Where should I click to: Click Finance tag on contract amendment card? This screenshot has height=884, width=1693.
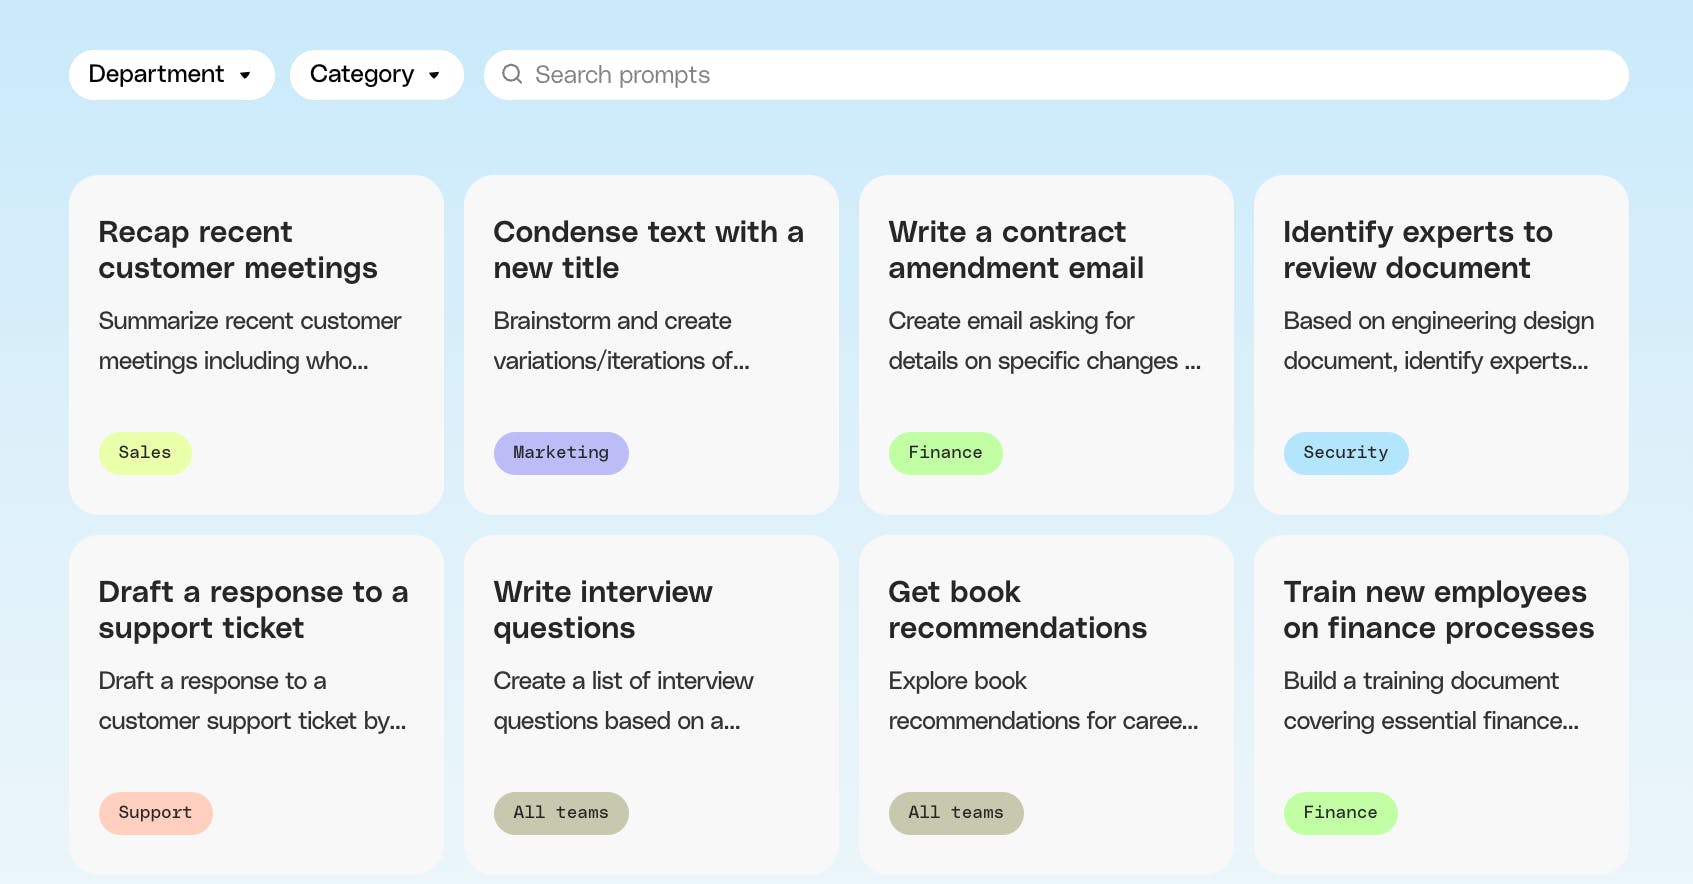click(x=945, y=453)
